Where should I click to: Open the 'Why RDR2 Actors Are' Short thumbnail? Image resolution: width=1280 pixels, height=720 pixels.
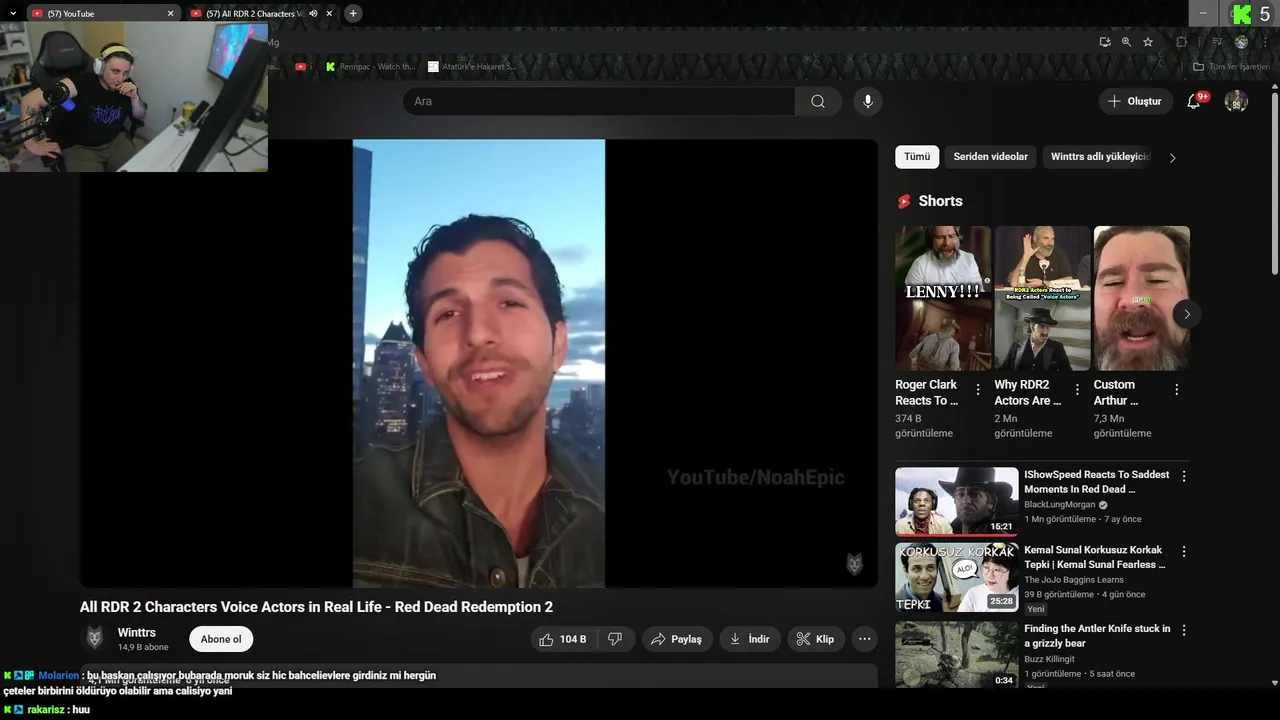click(1042, 298)
